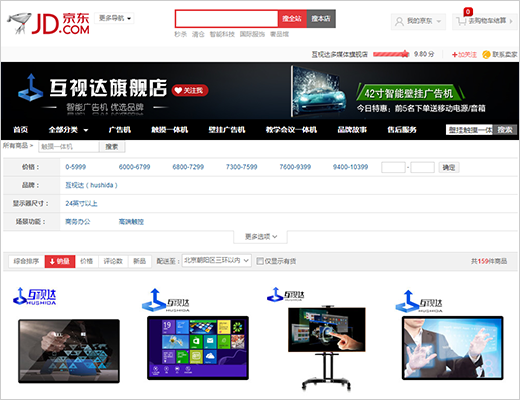
Task: Click the orange 联系卖家 chat icon
Action: click(x=486, y=54)
